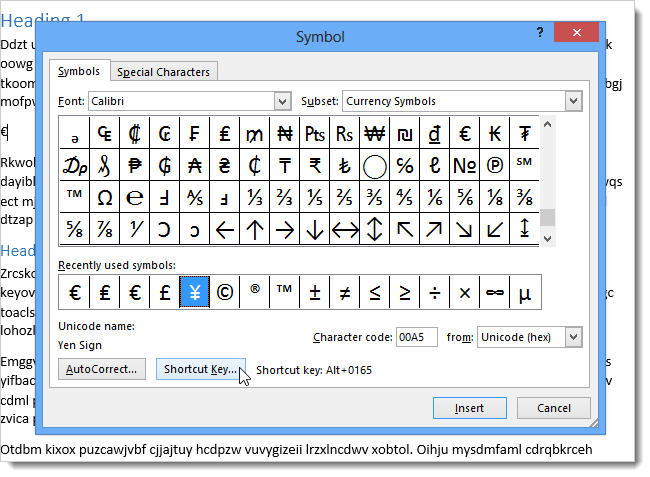Select the north east arrow symbol

point(434,229)
